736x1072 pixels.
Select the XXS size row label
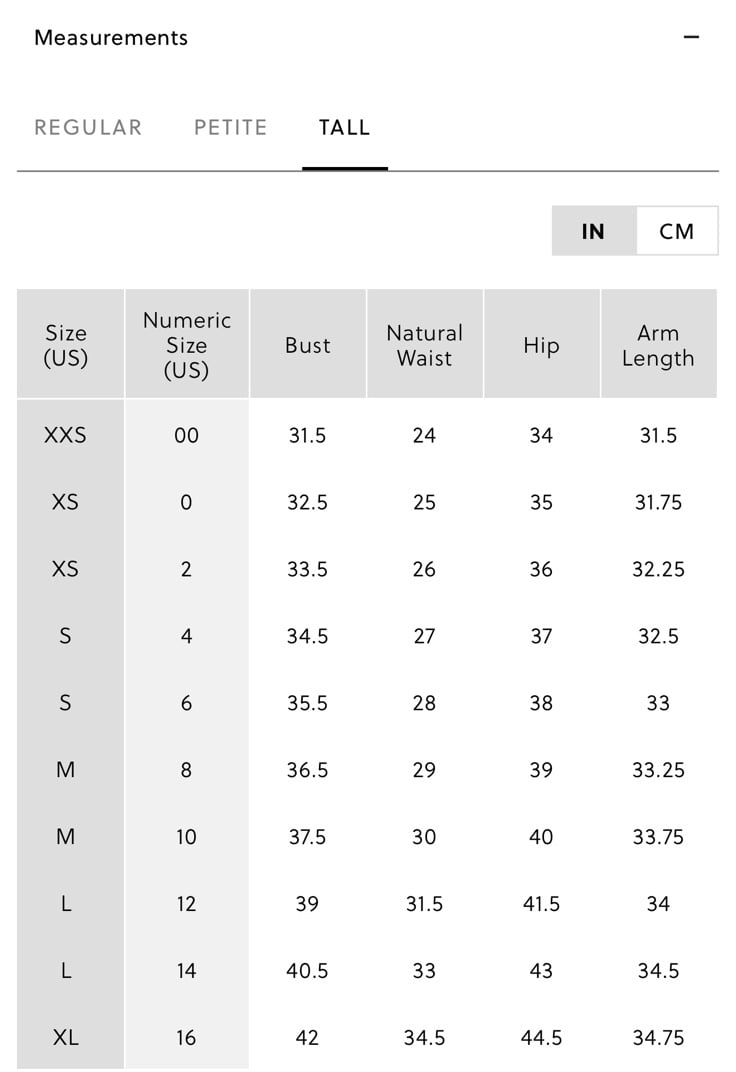(x=66, y=436)
